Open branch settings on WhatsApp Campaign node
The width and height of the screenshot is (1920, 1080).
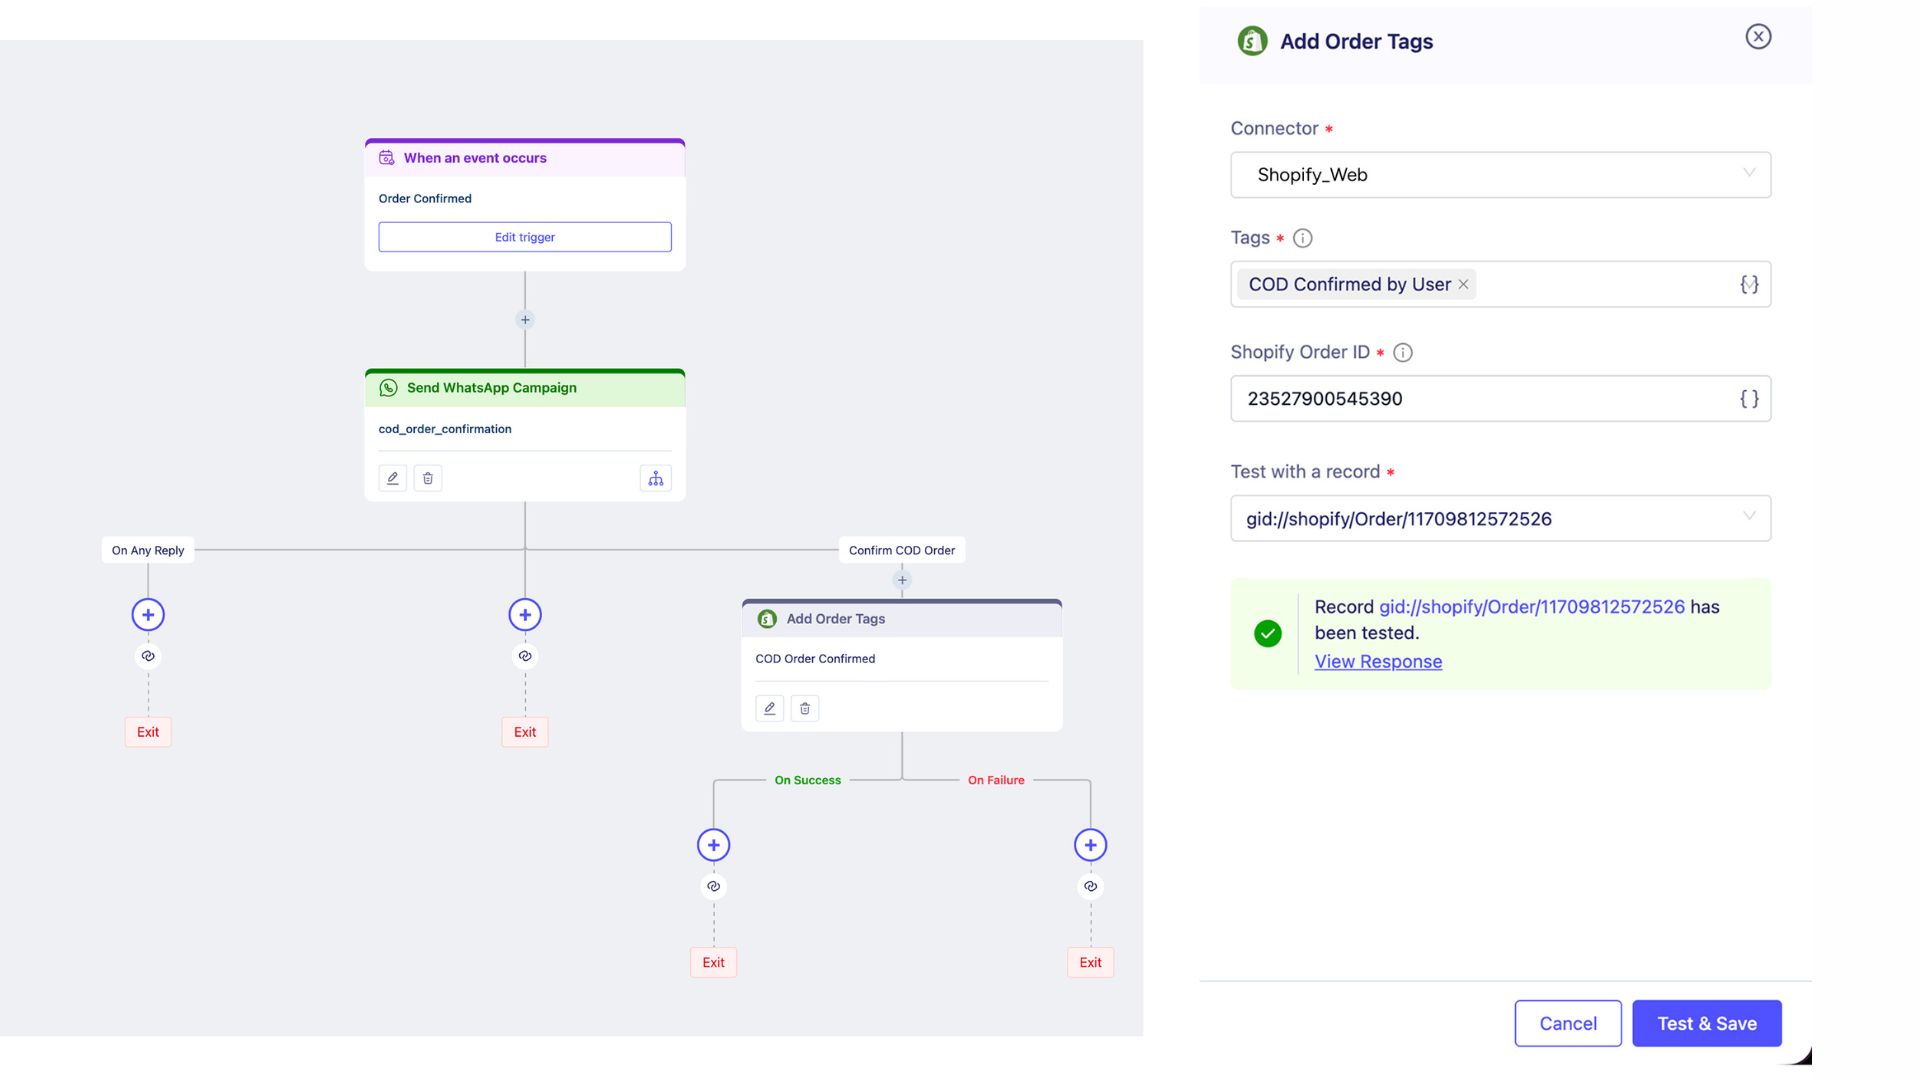pos(655,478)
